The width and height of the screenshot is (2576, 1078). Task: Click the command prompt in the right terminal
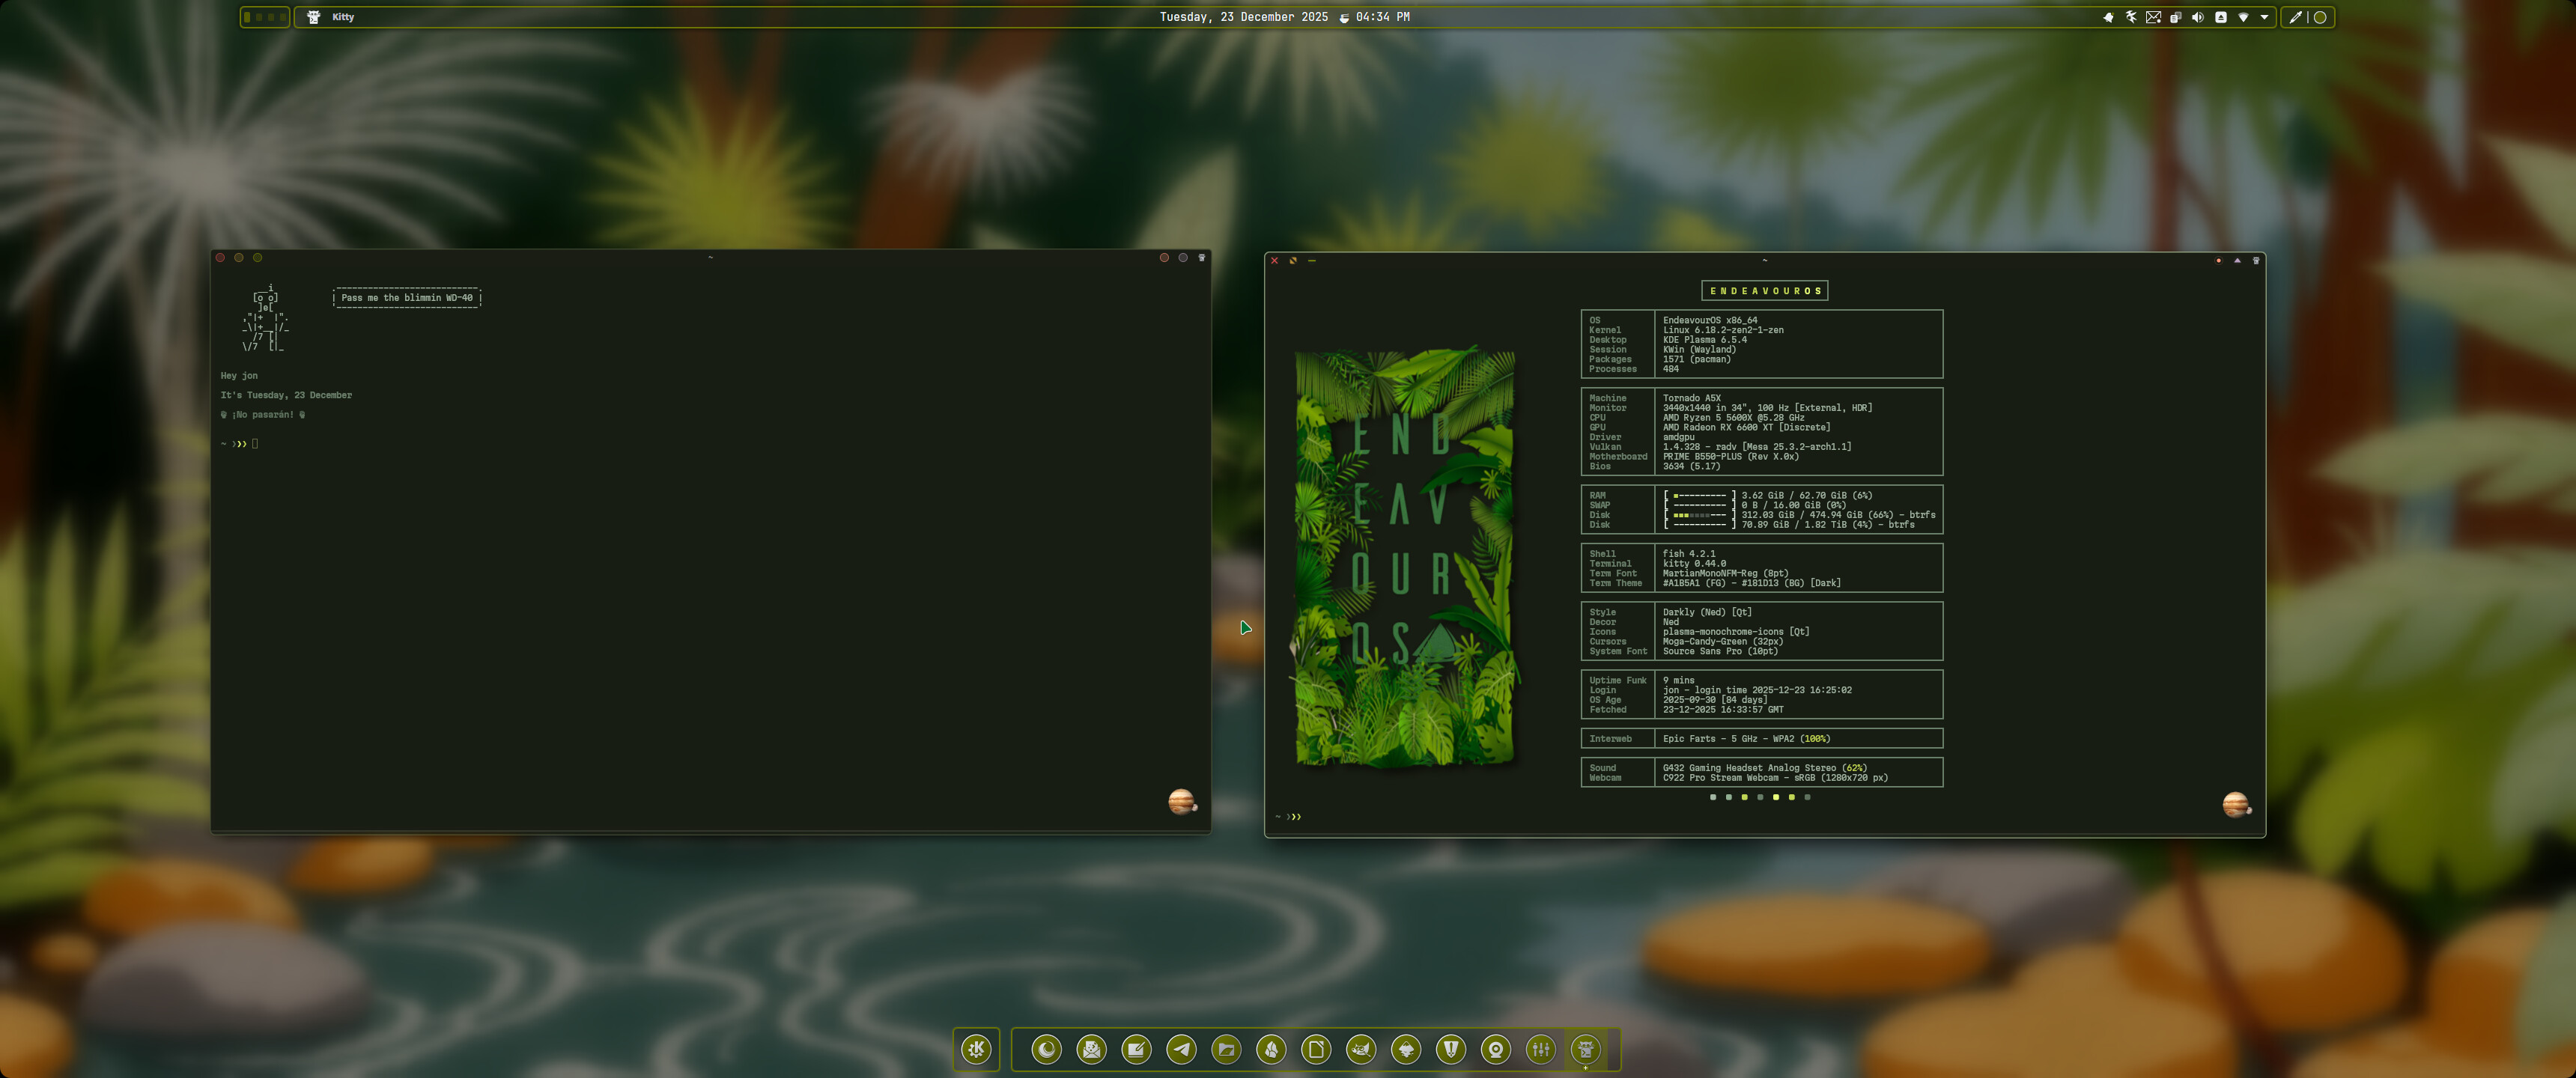pos(1288,817)
